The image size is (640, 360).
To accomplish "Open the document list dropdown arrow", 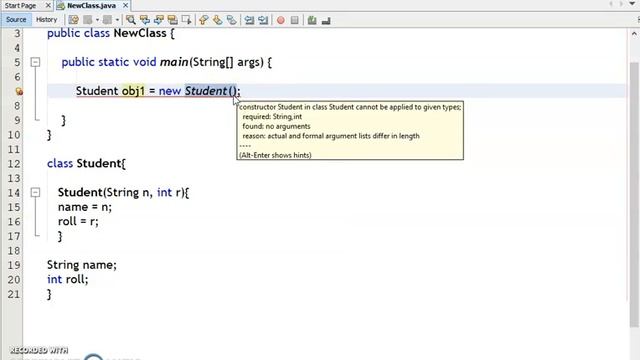I will [x=632, y=4].
